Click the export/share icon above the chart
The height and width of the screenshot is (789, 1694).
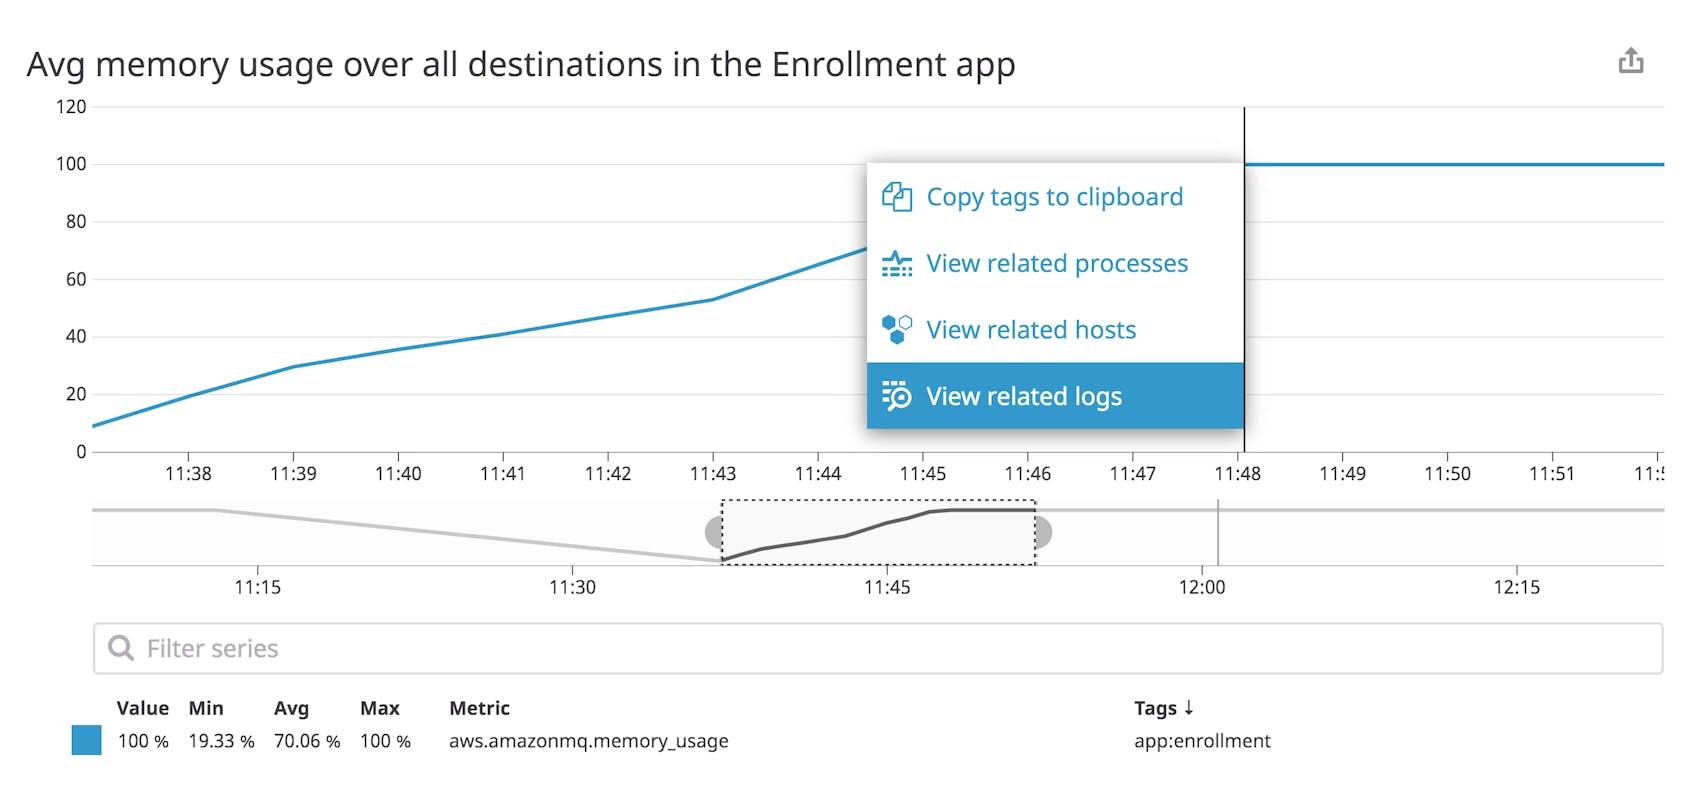[1632, 60]
